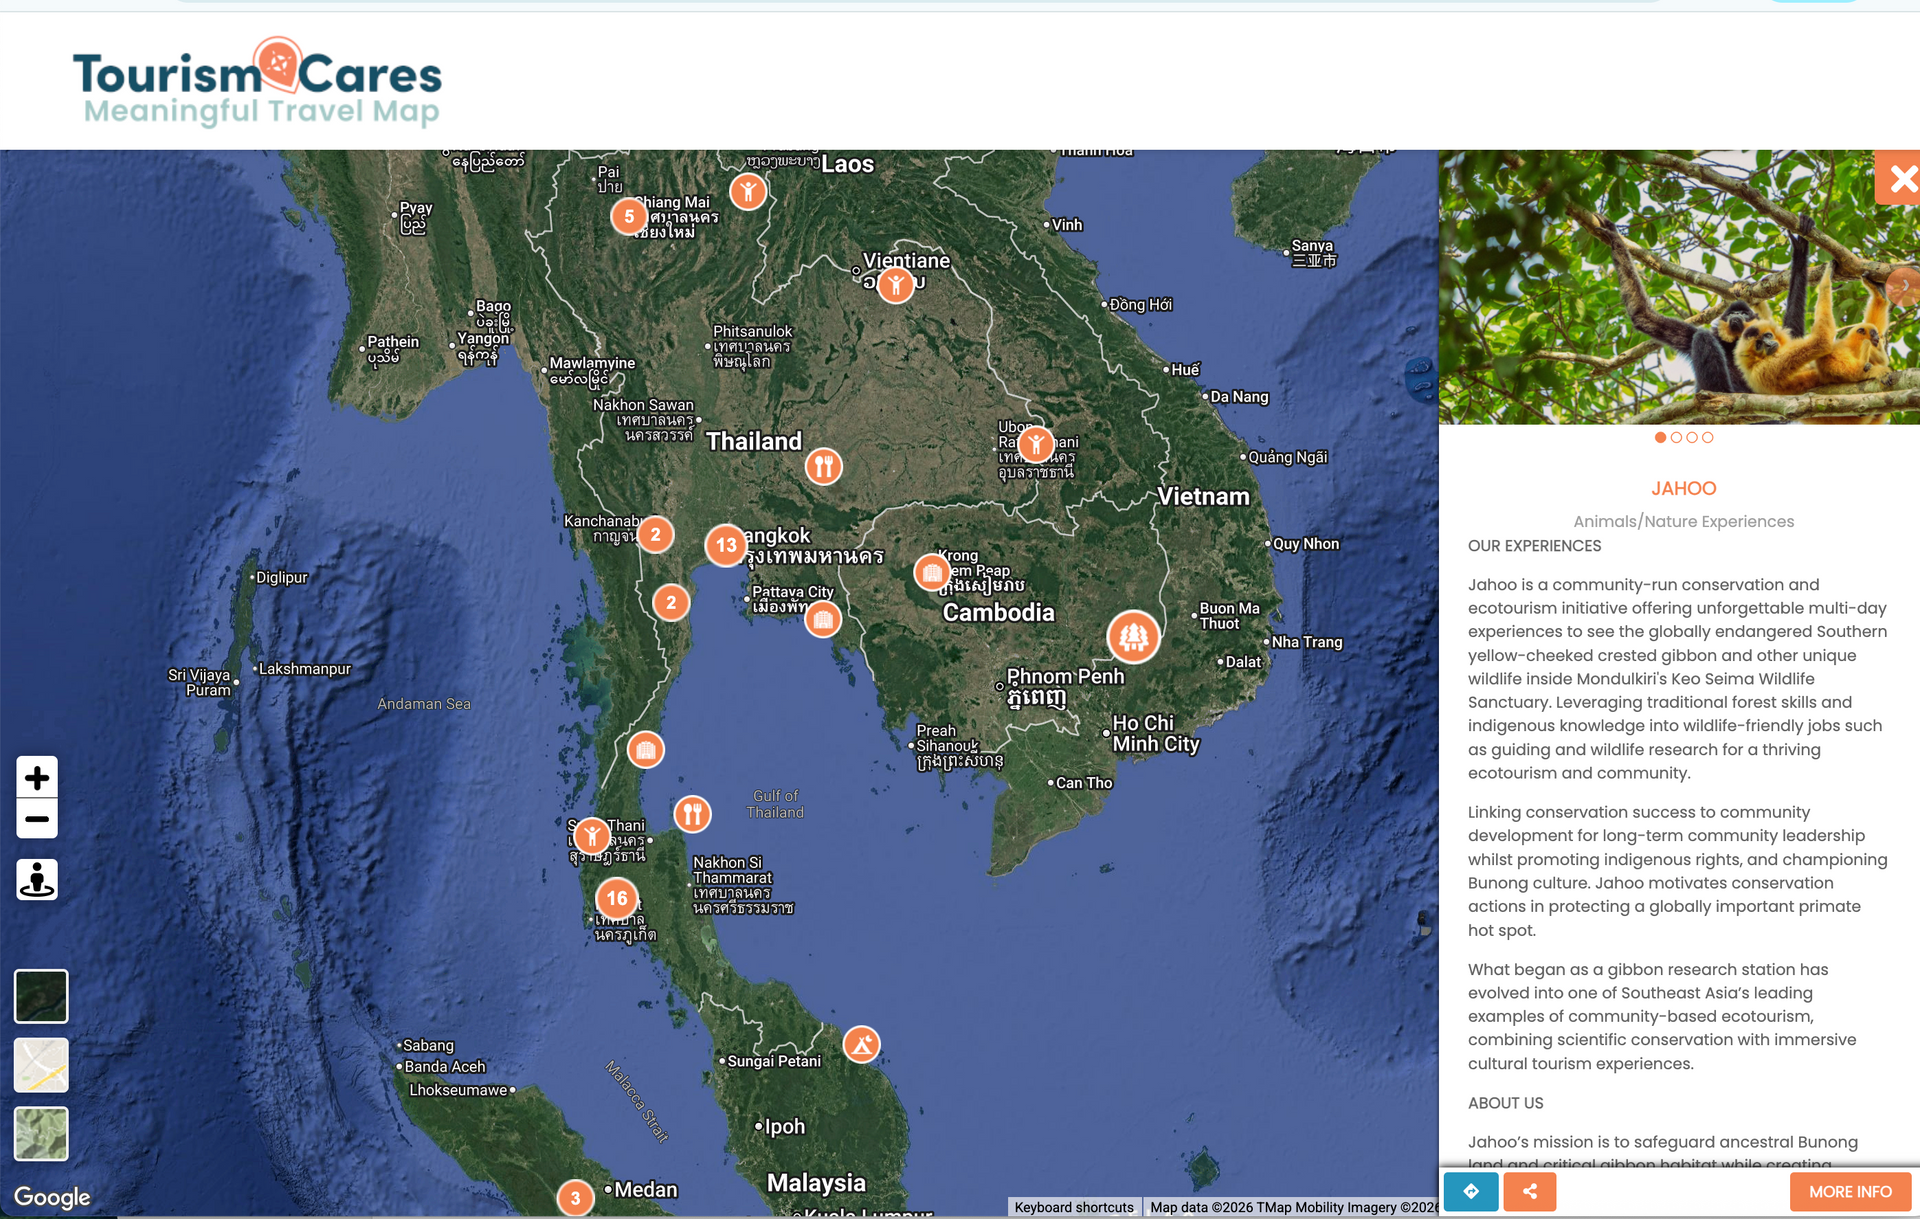Expand the cluster of 16 locations near Phuket
The height and width of the screenshot is (1219, 1920).
tap(617, 898)
